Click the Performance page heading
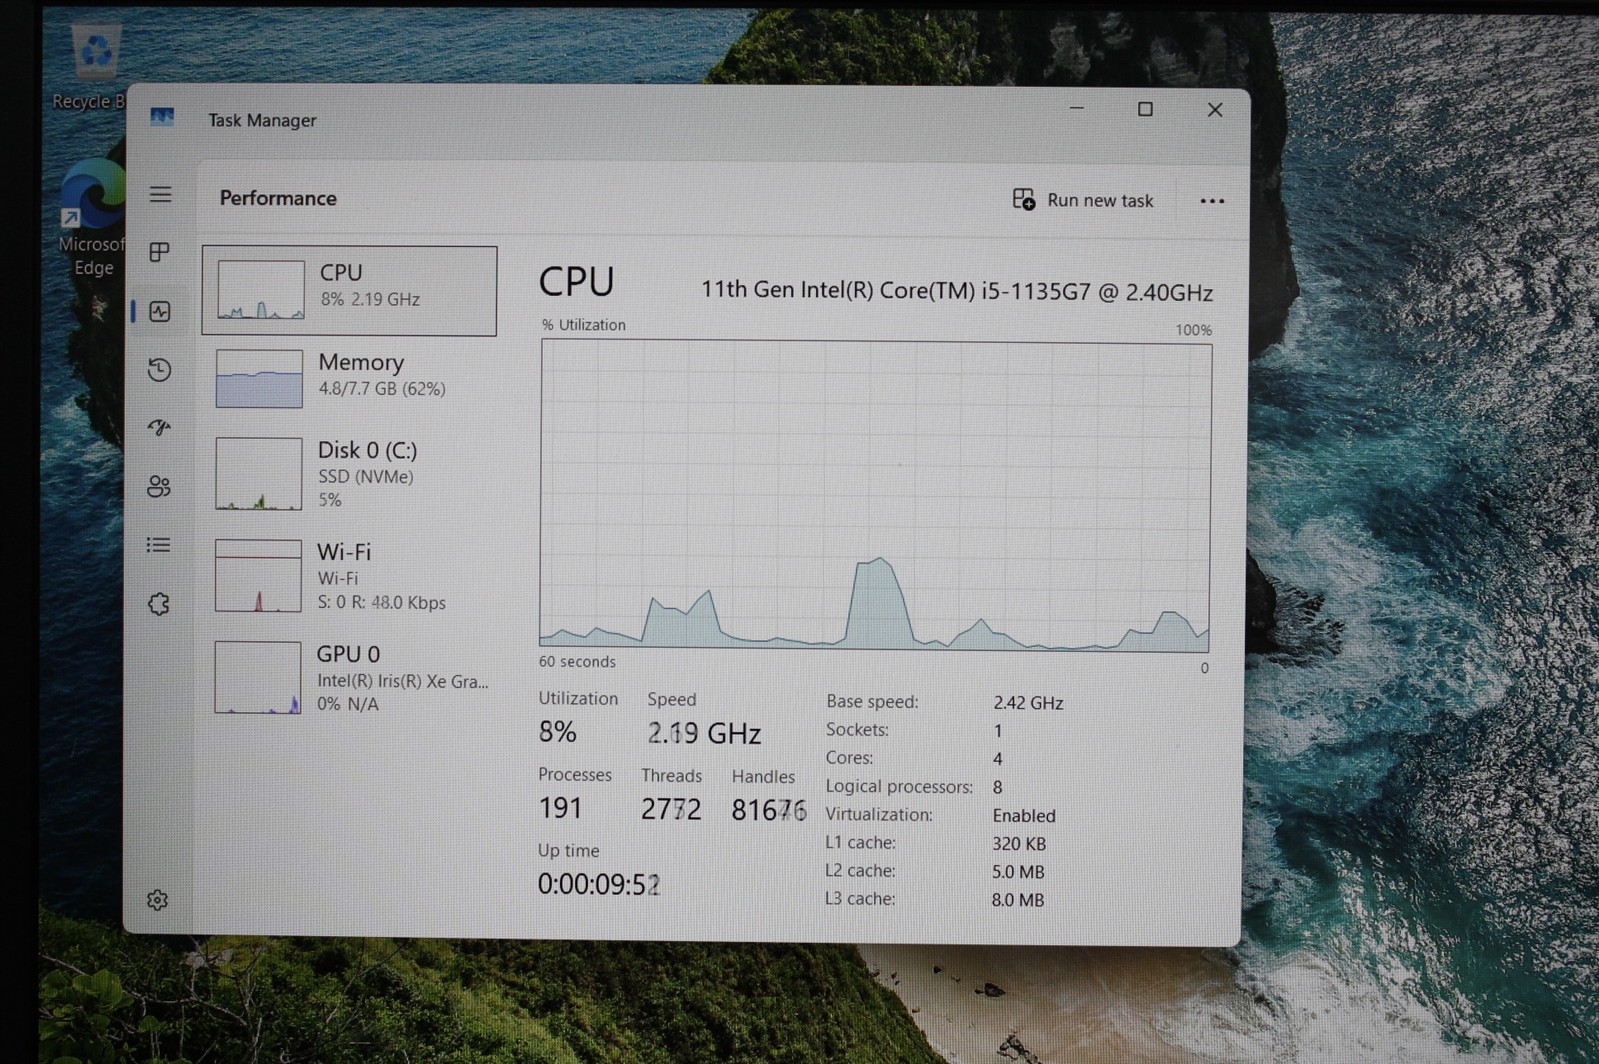The image size is (1599, 1064). point(278,198)
